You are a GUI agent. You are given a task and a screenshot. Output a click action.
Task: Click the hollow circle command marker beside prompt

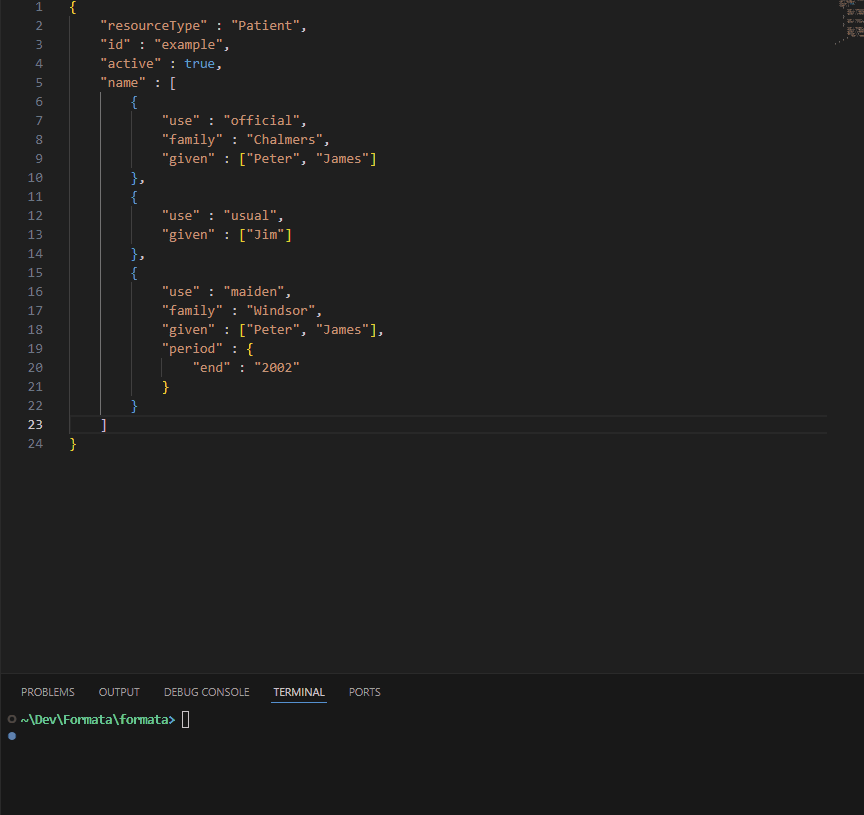(x=12, y=719)
